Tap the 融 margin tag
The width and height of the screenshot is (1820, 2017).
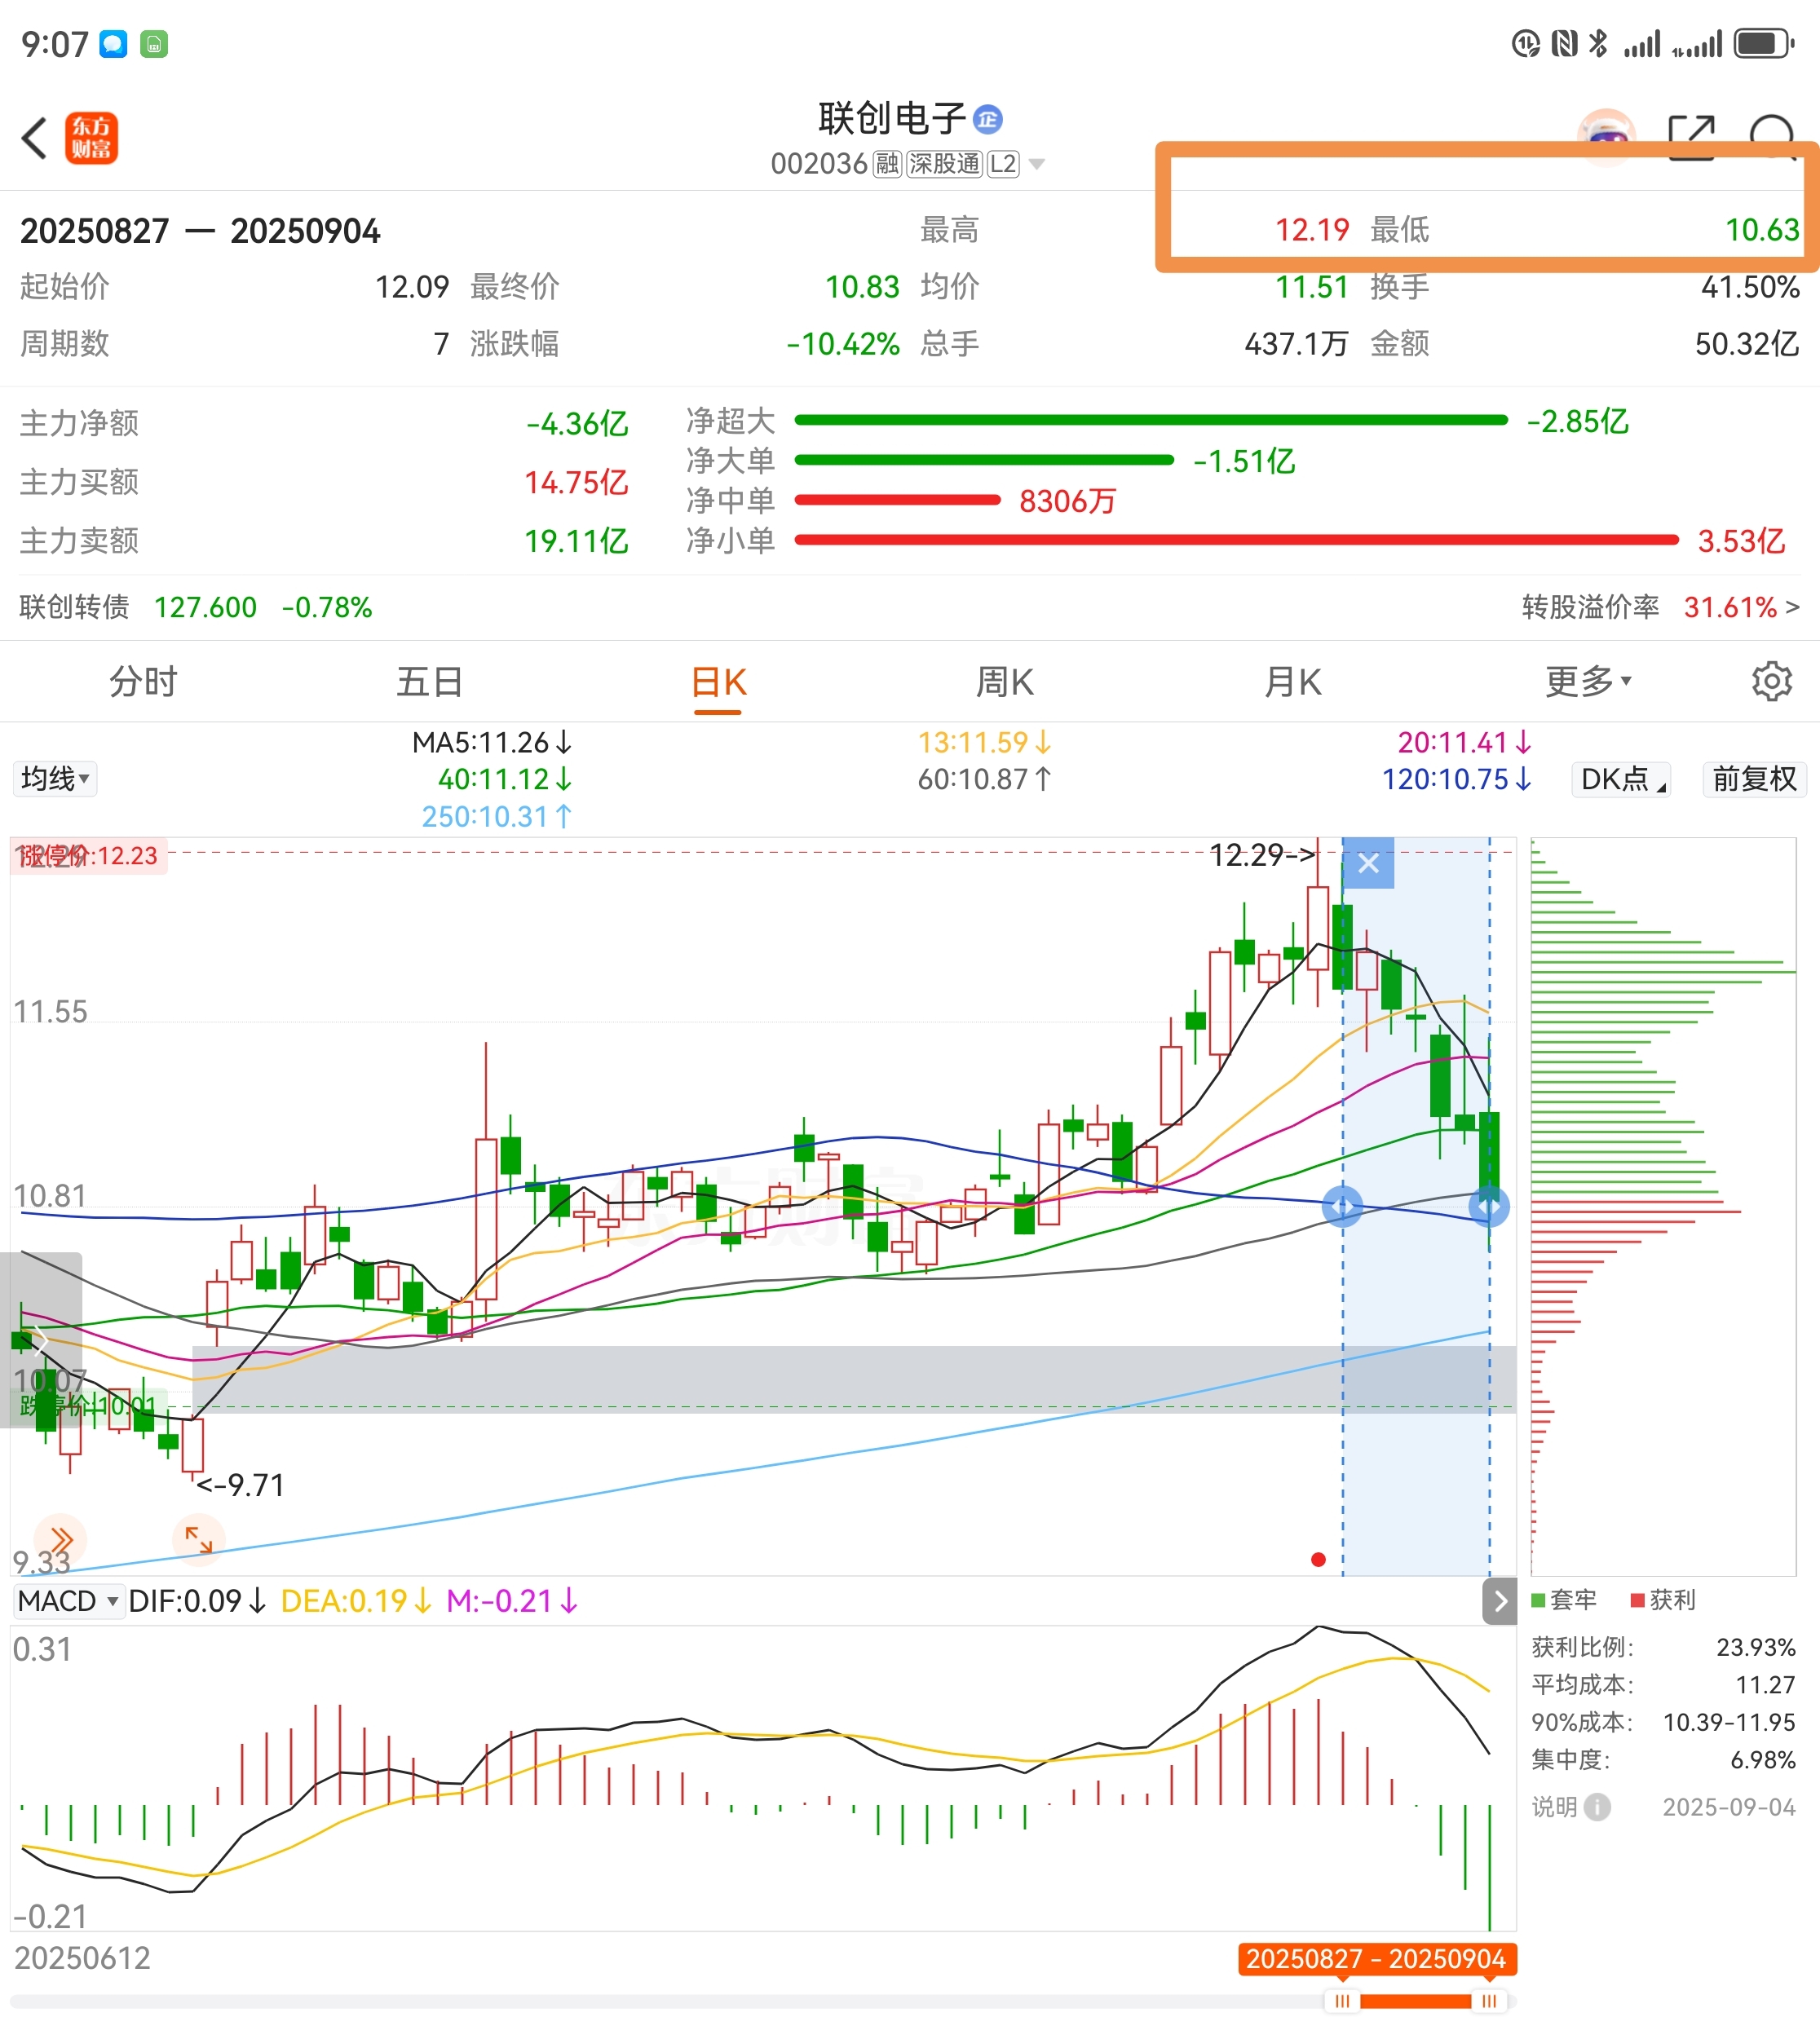click(x=887, y=164)
